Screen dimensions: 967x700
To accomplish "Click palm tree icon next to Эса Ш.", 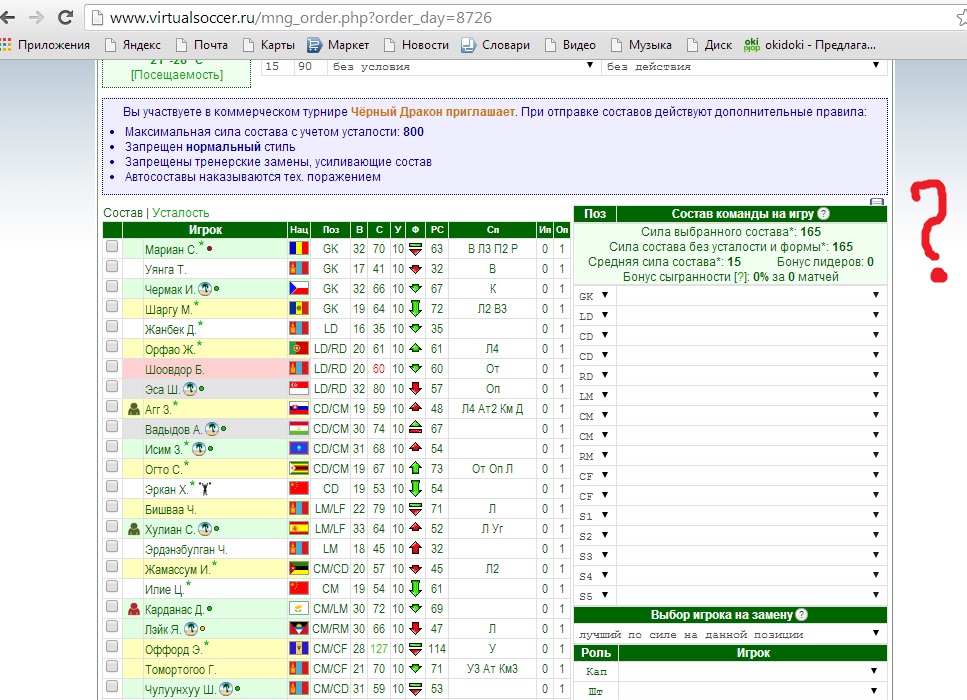I will 190,389.
